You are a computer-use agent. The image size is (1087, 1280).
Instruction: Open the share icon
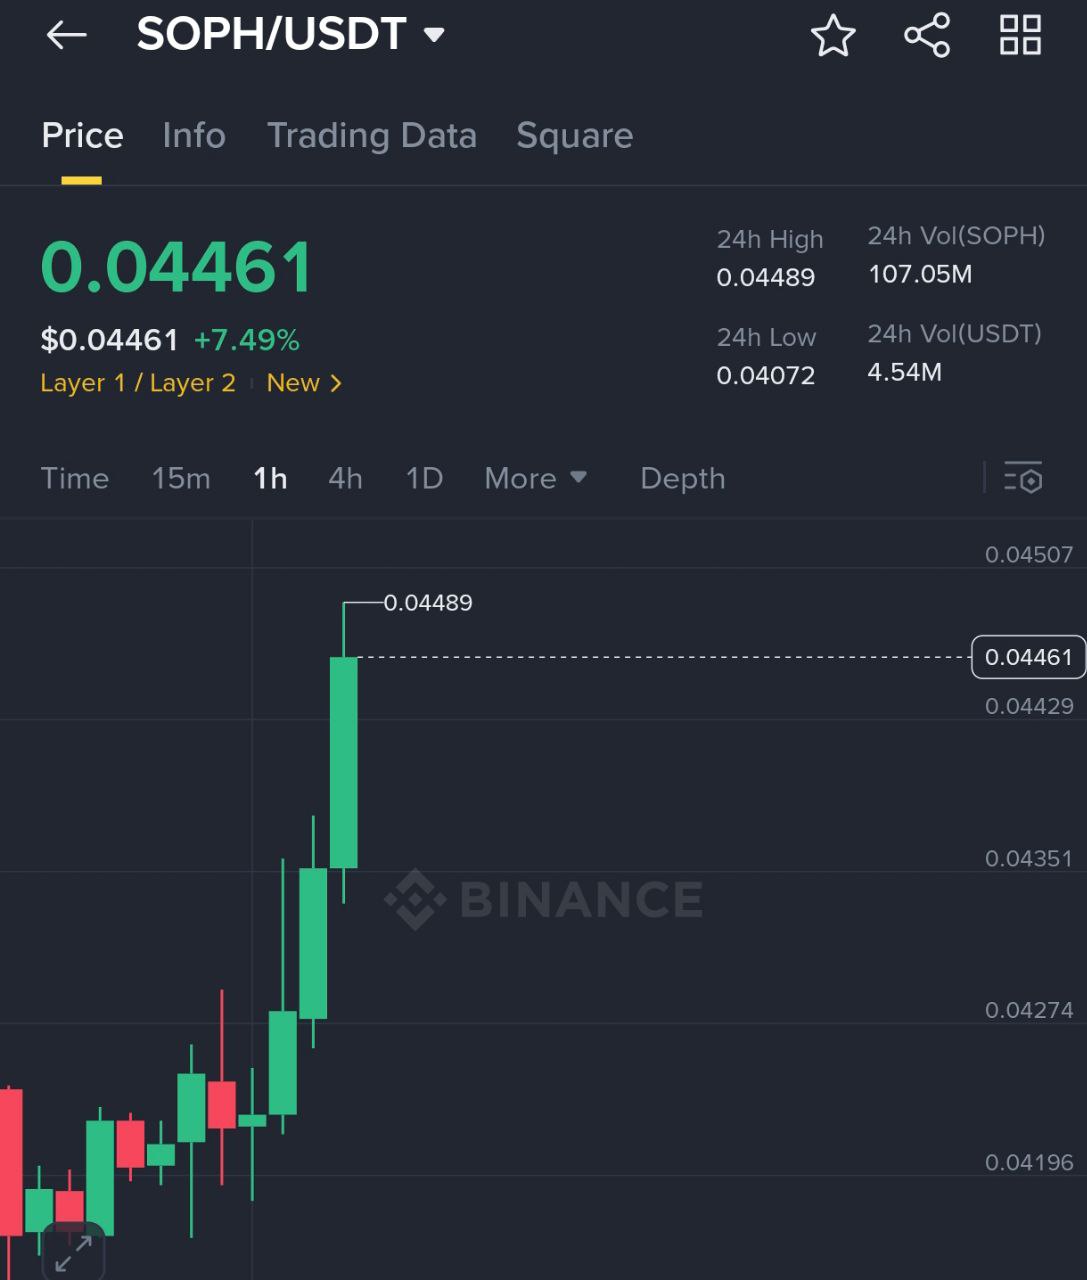tap(927, 35)
